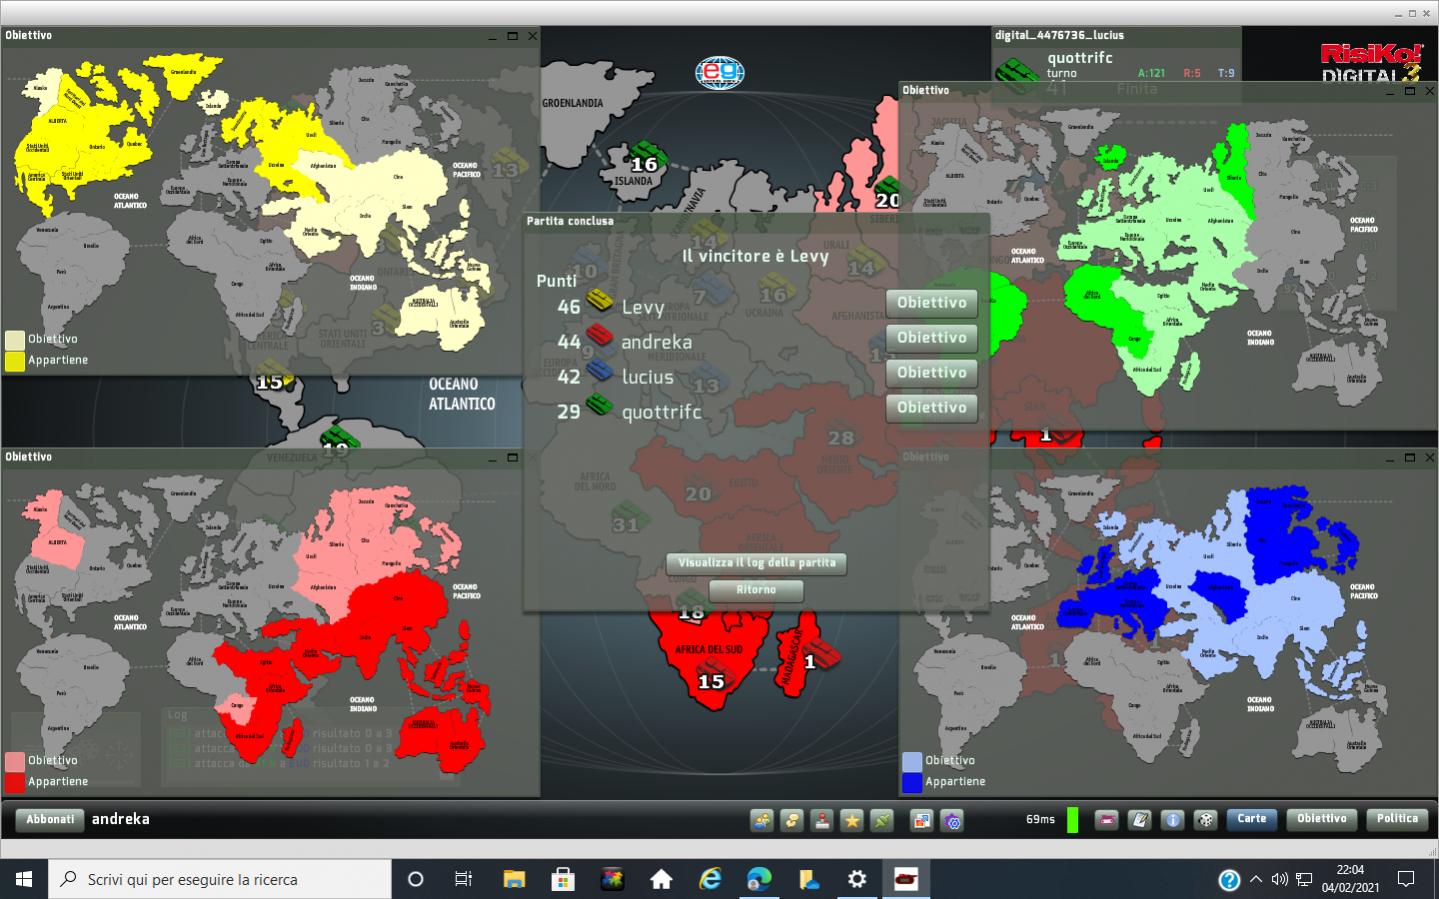The width and height of the screenshot is (1439, 899).
Task: Minimize the top-right Obiettivo window
Action: pyautogui.click(x=1390, y=92)
